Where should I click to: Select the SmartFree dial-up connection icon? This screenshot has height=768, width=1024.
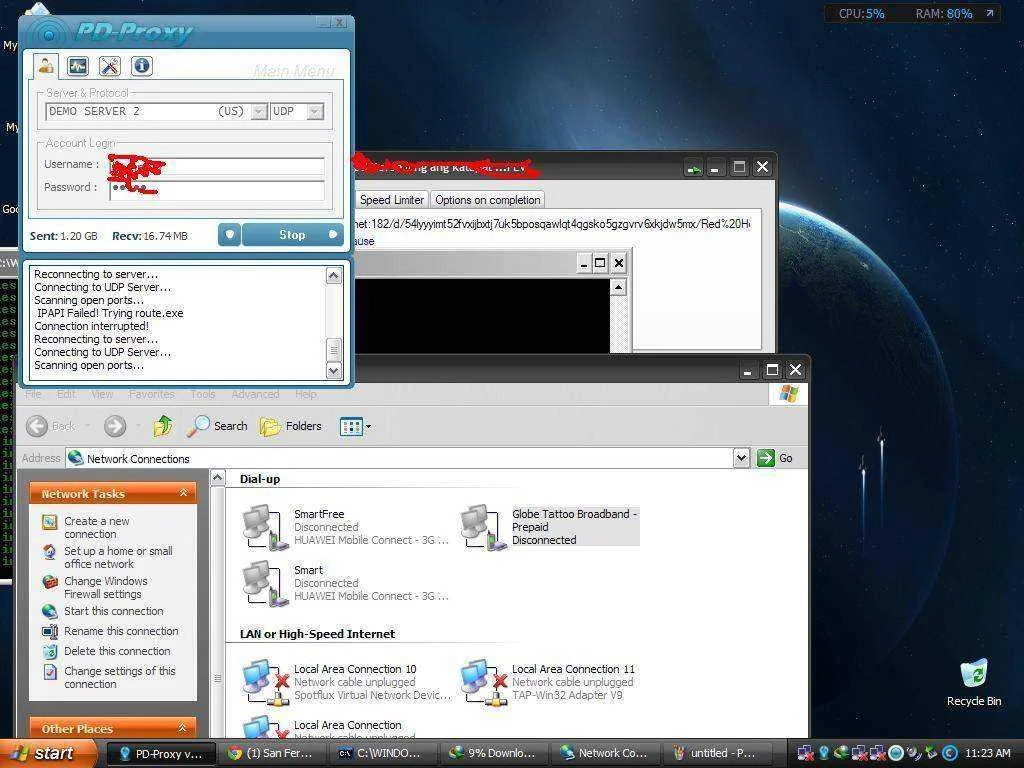tap(265, 526)
